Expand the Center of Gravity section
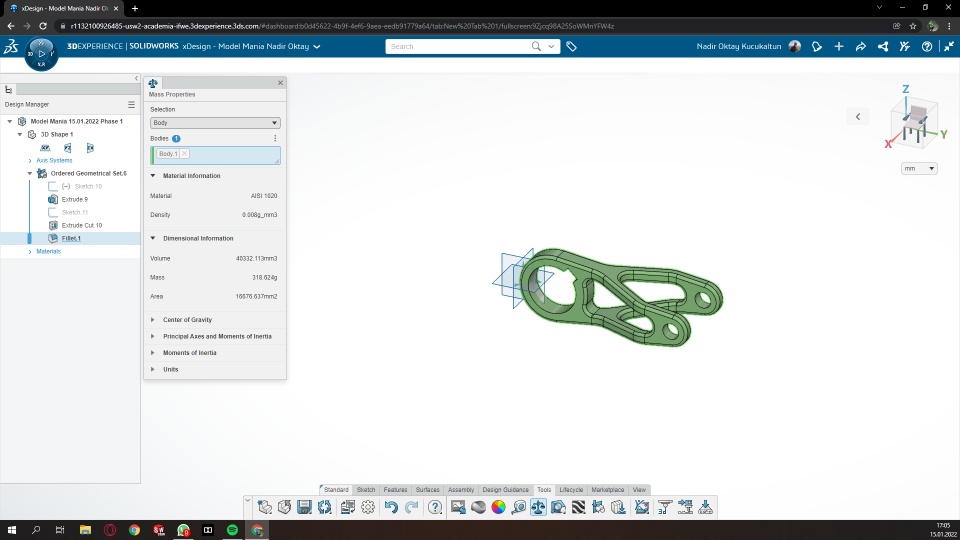The width and height of the screenshot is (960, 540). [x=153, y=320]
